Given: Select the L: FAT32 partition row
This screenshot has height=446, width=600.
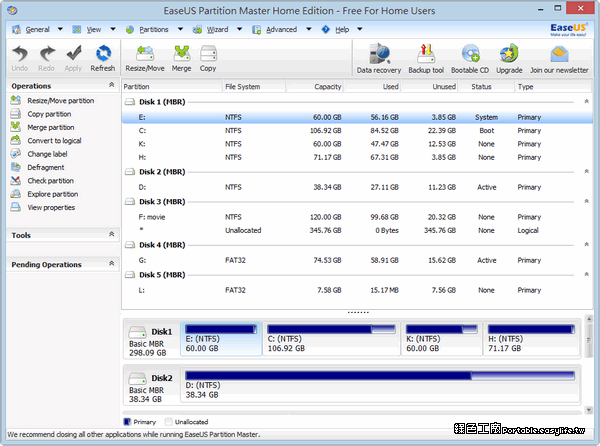Looking at the screenshot, I should click(357, 290).
